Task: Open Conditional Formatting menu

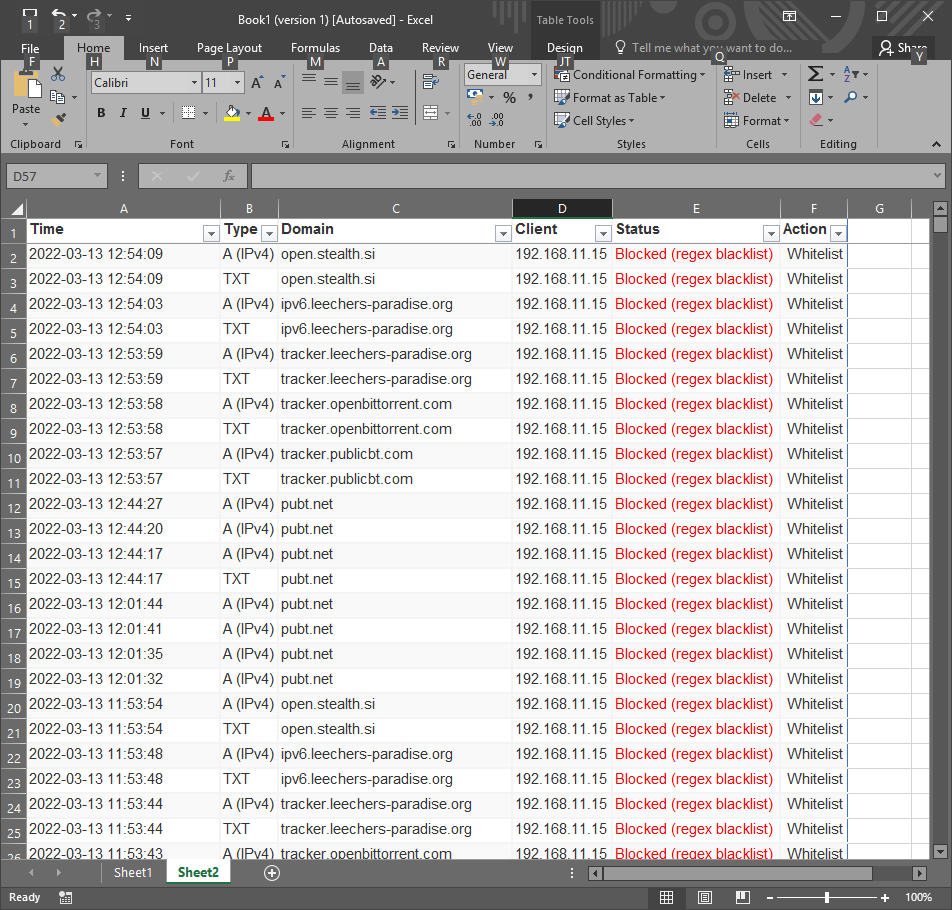Action: [630, 75]
